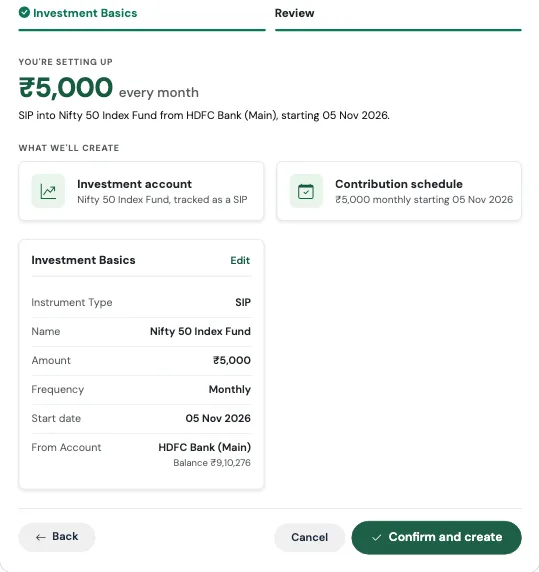The image size is (539, 572).
Task: Switch to the Investment Basics step tab
Action: click(x=142, y=17)
